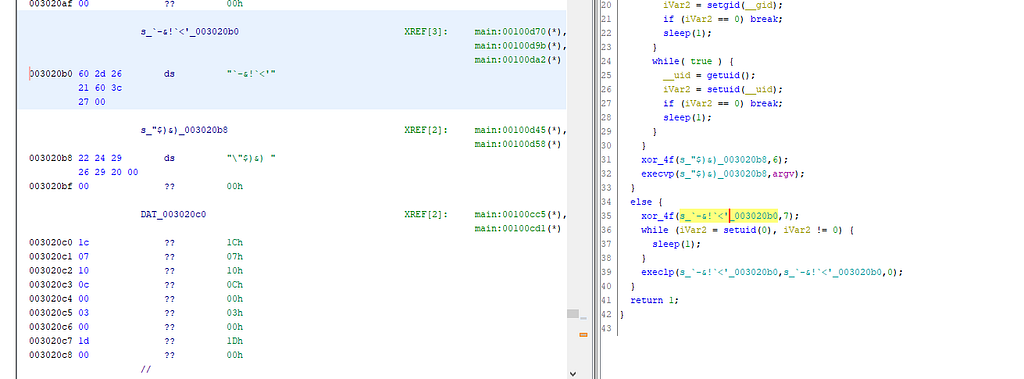Click the ds mnemonic at address 003020b8

pyautogui.click(x=168, y=158)
